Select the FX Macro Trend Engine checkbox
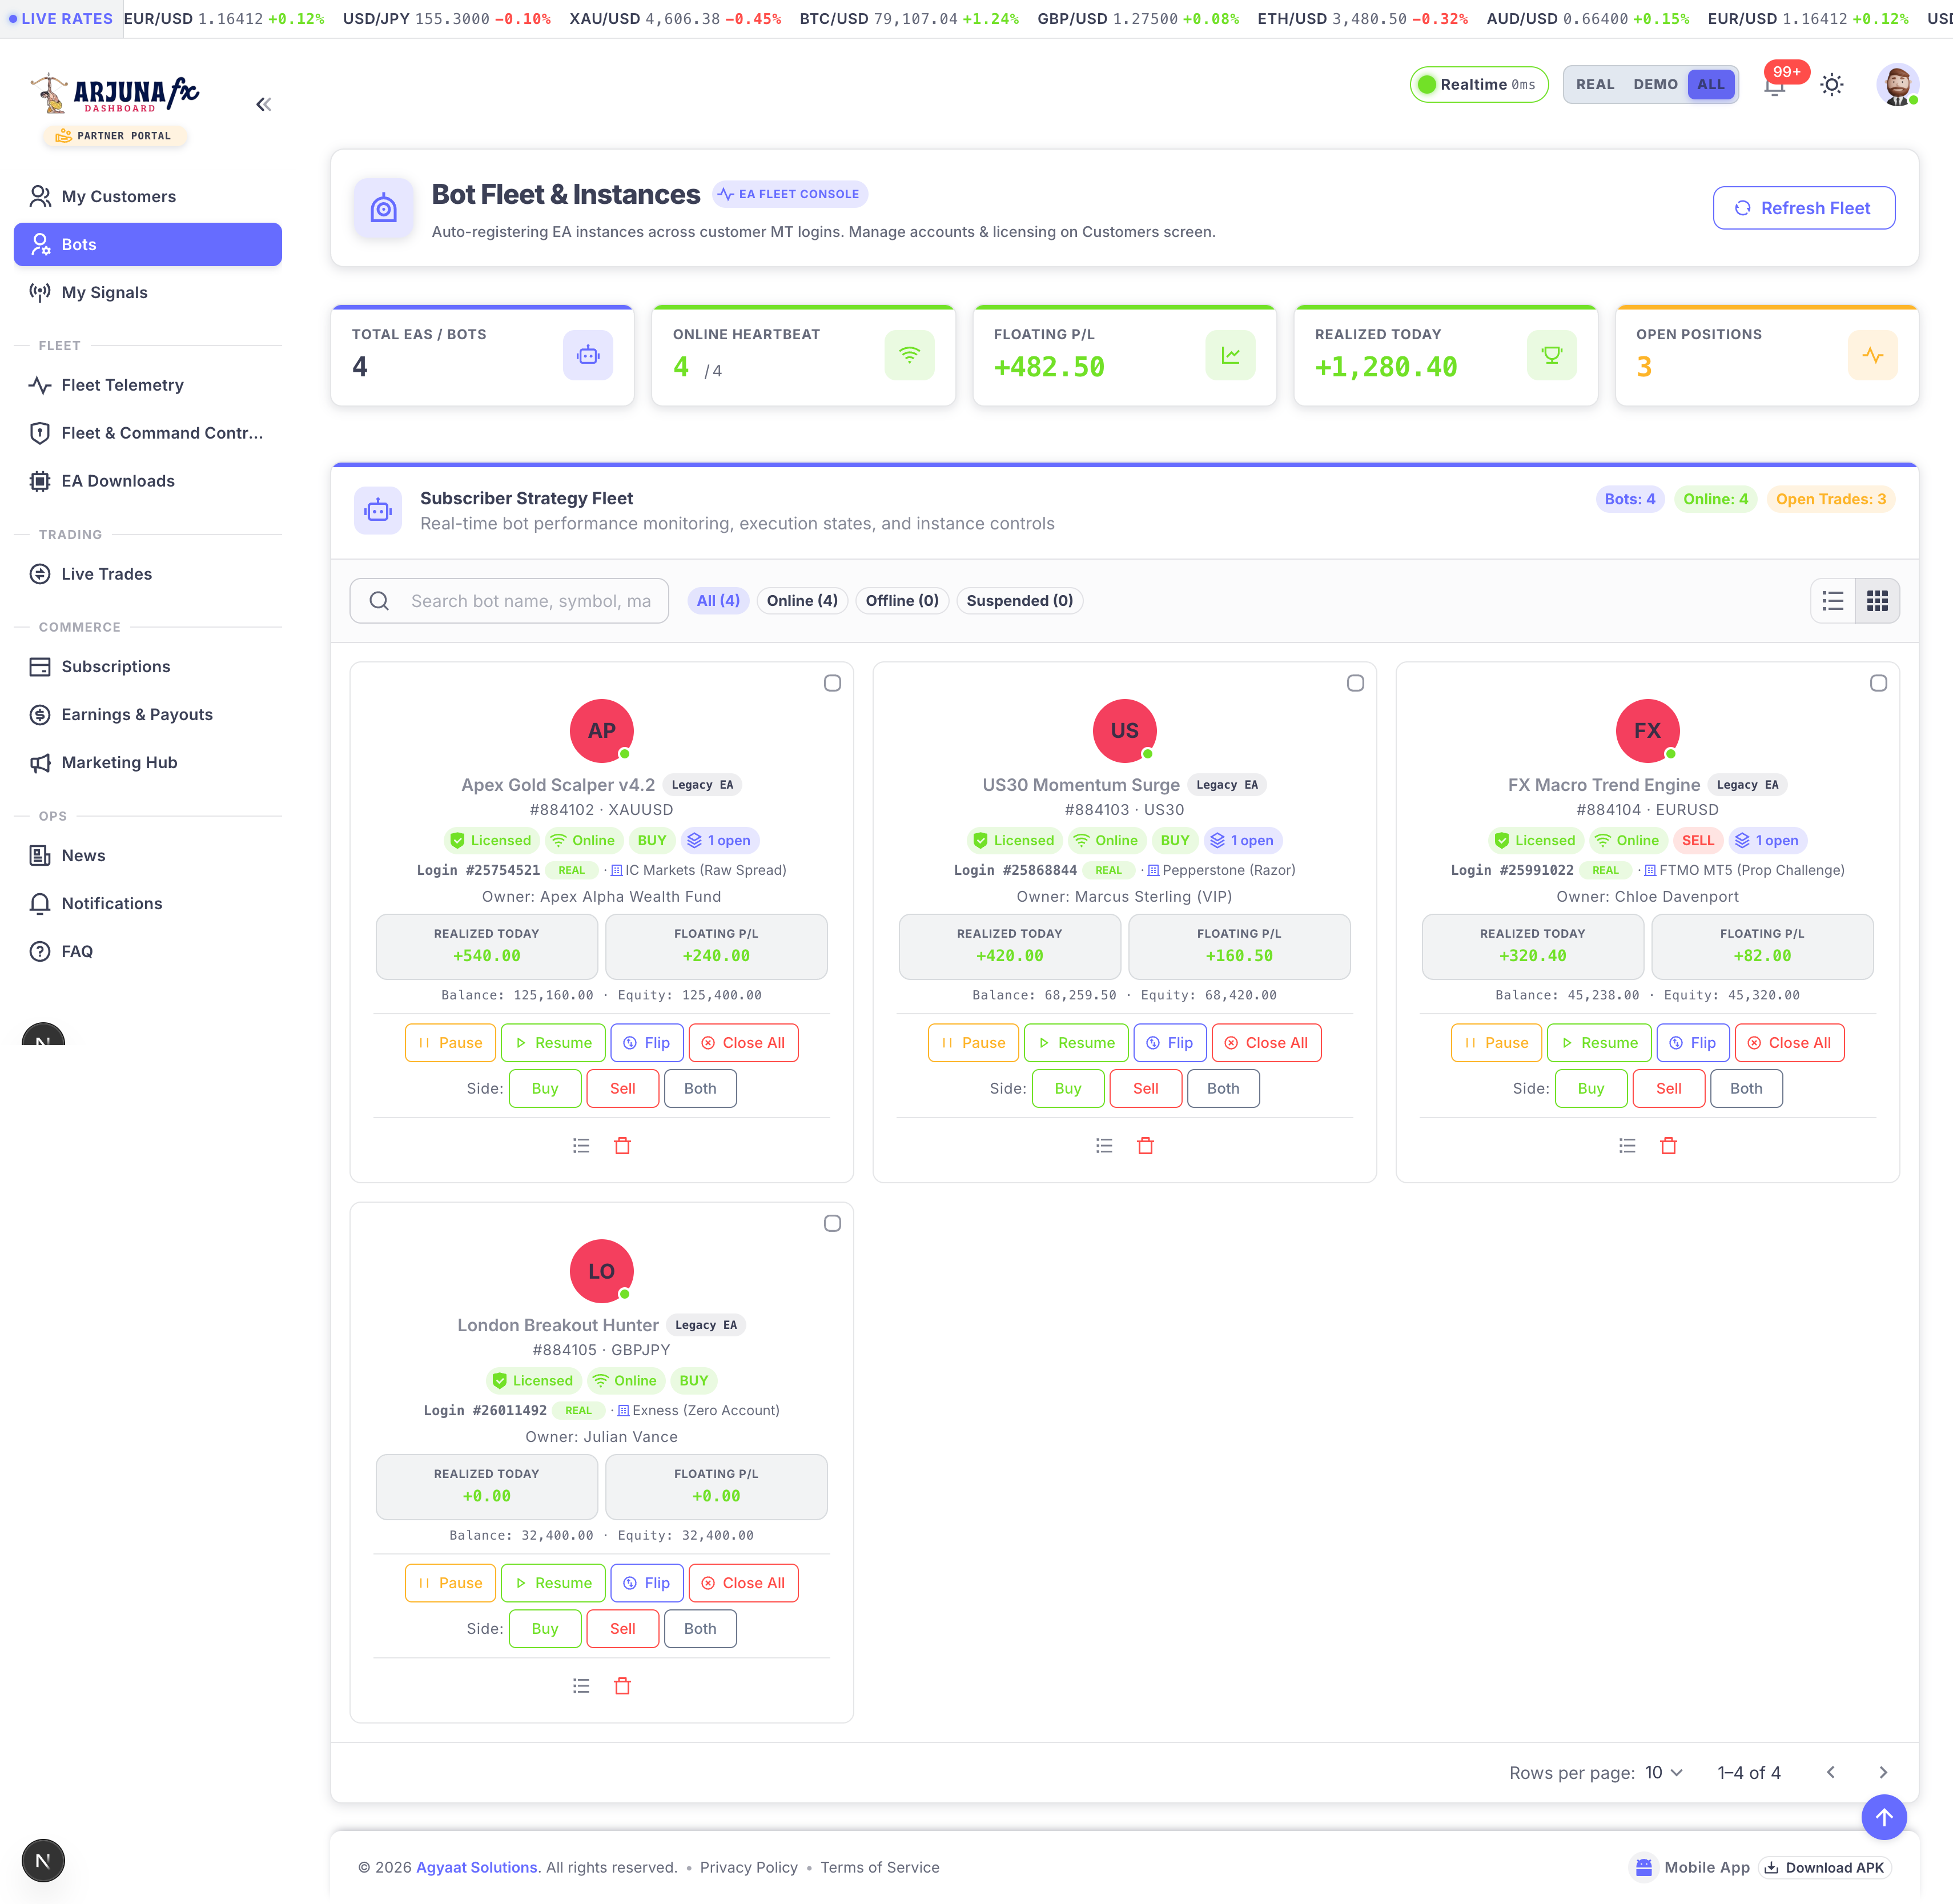 click(1878, 683)
